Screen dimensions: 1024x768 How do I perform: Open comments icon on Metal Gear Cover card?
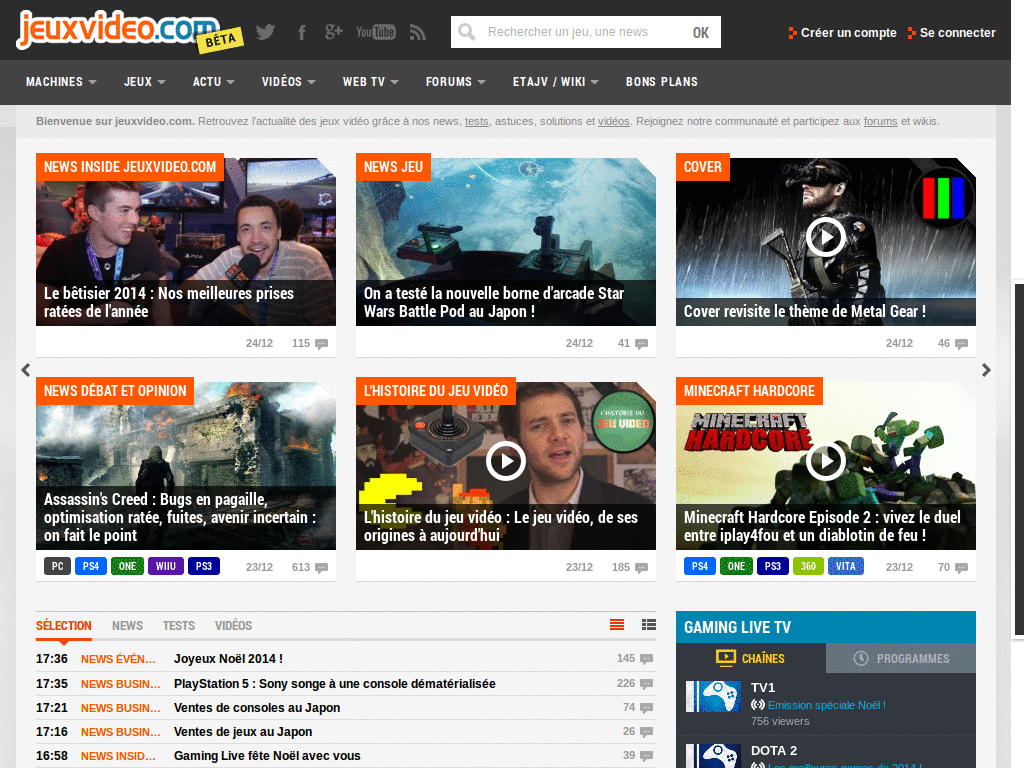tap(961, 344)
